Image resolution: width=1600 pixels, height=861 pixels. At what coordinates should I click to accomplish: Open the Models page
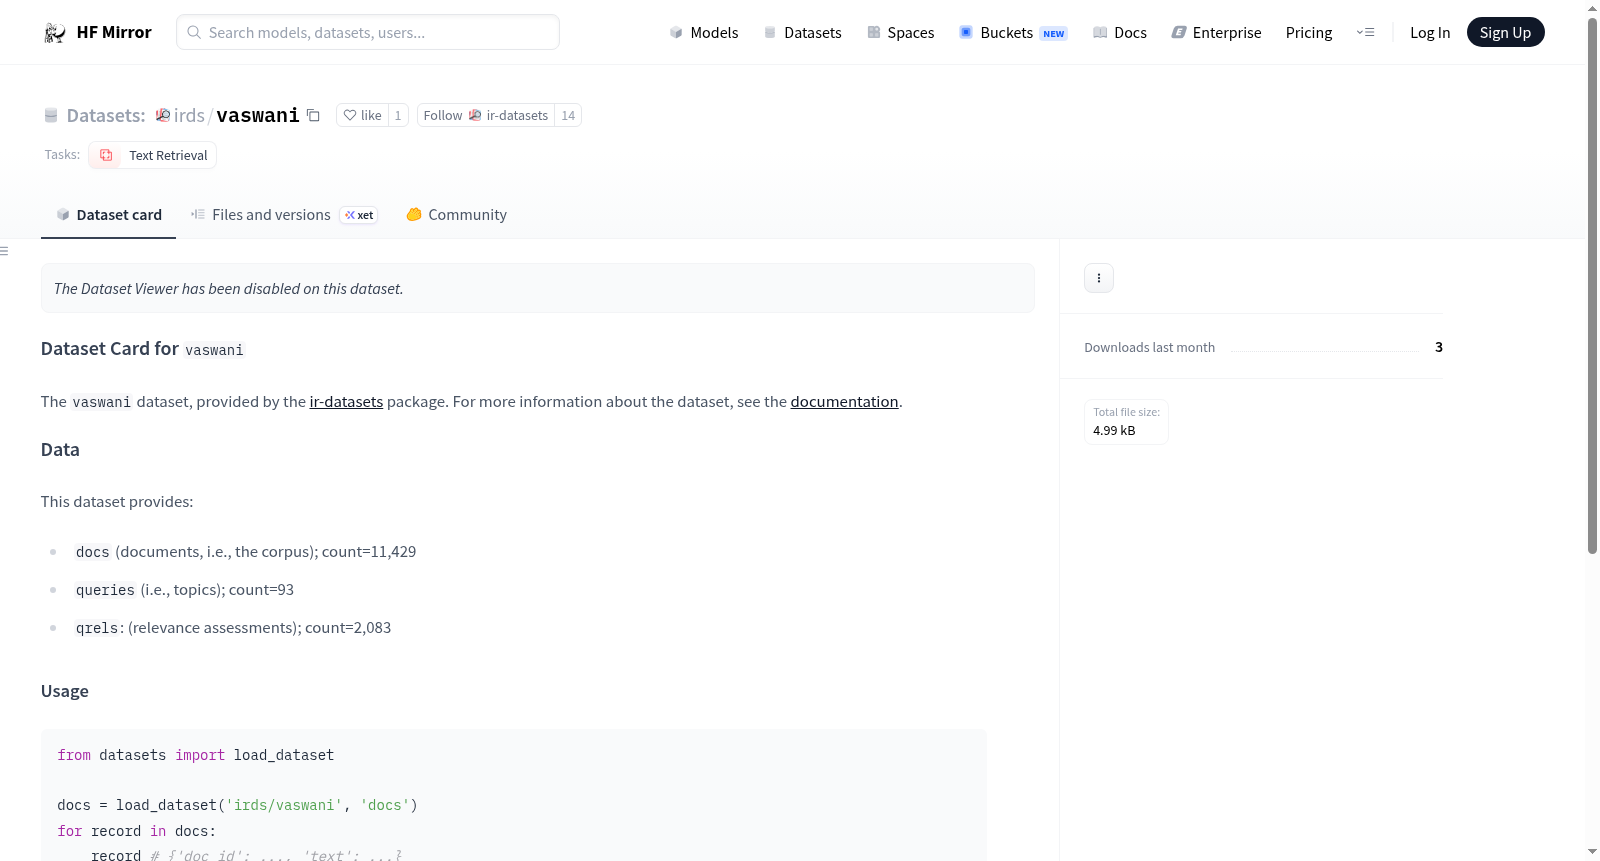click(x=704, y=33)
